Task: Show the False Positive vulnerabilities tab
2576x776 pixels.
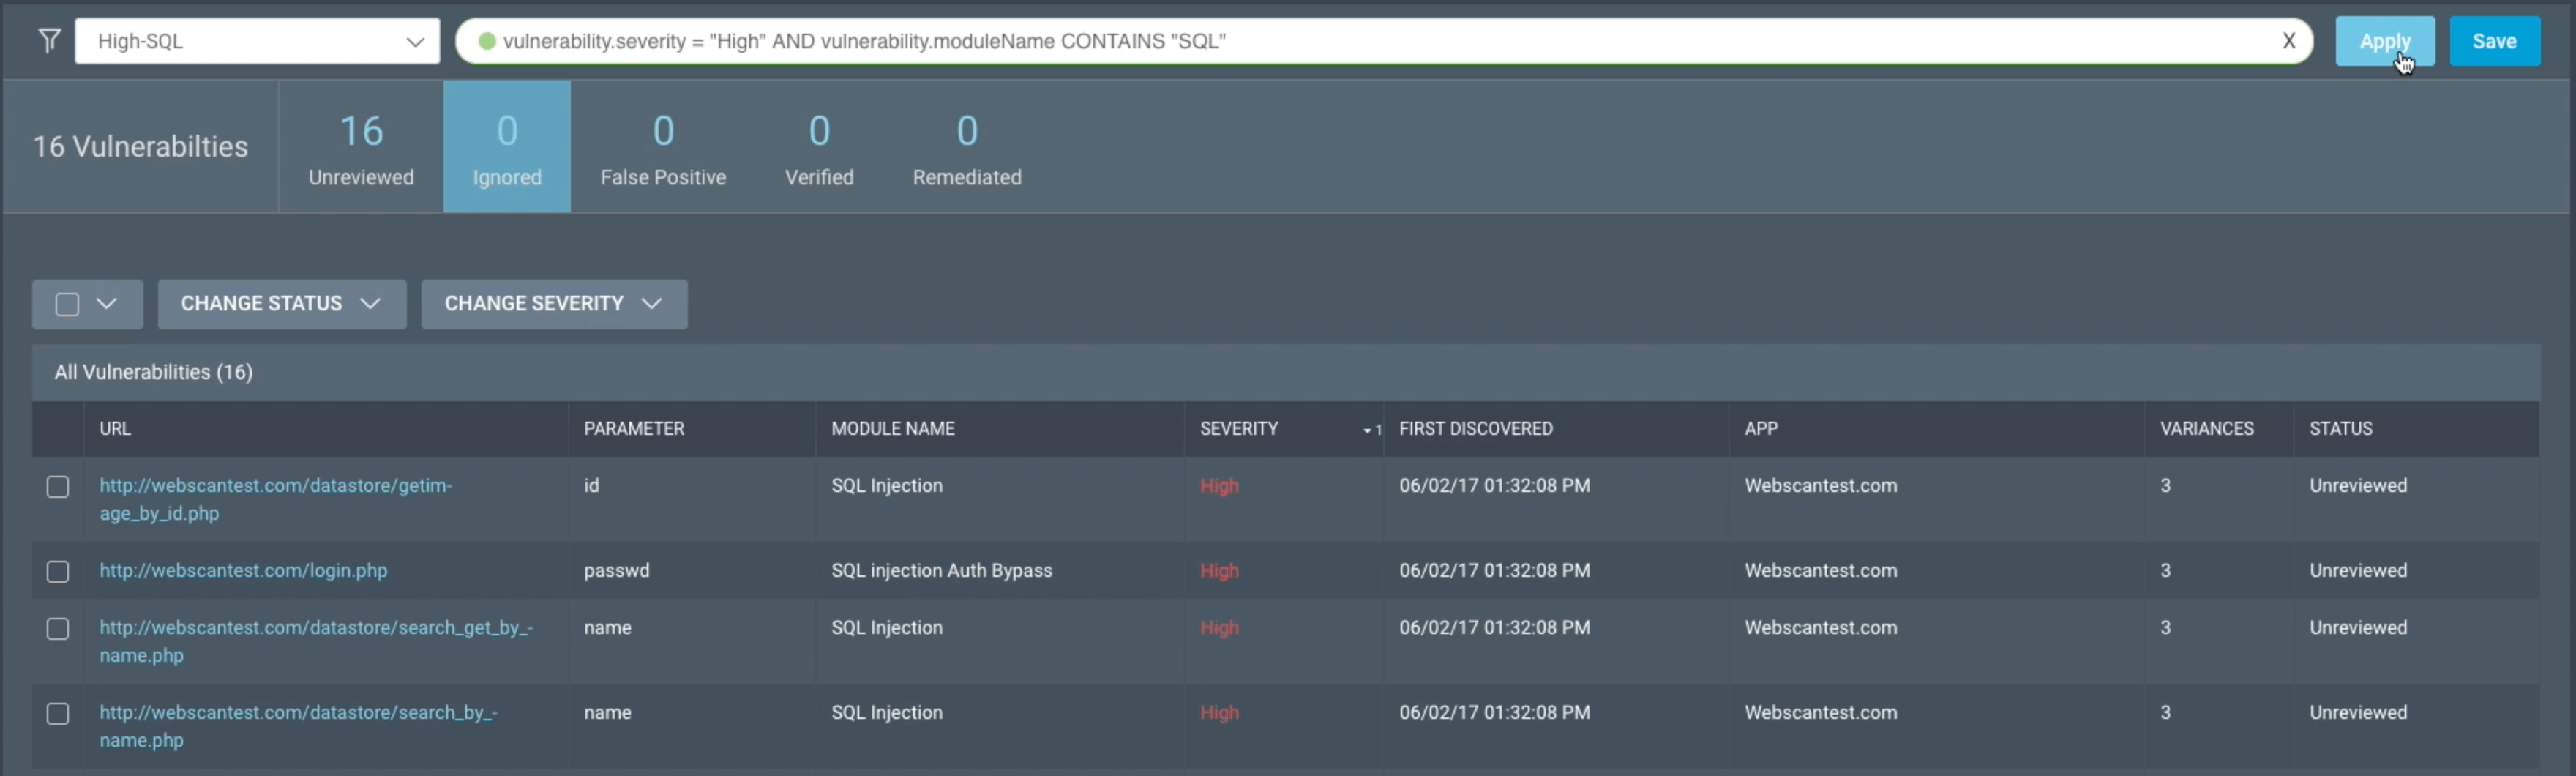Action: (x=663, y=147)
